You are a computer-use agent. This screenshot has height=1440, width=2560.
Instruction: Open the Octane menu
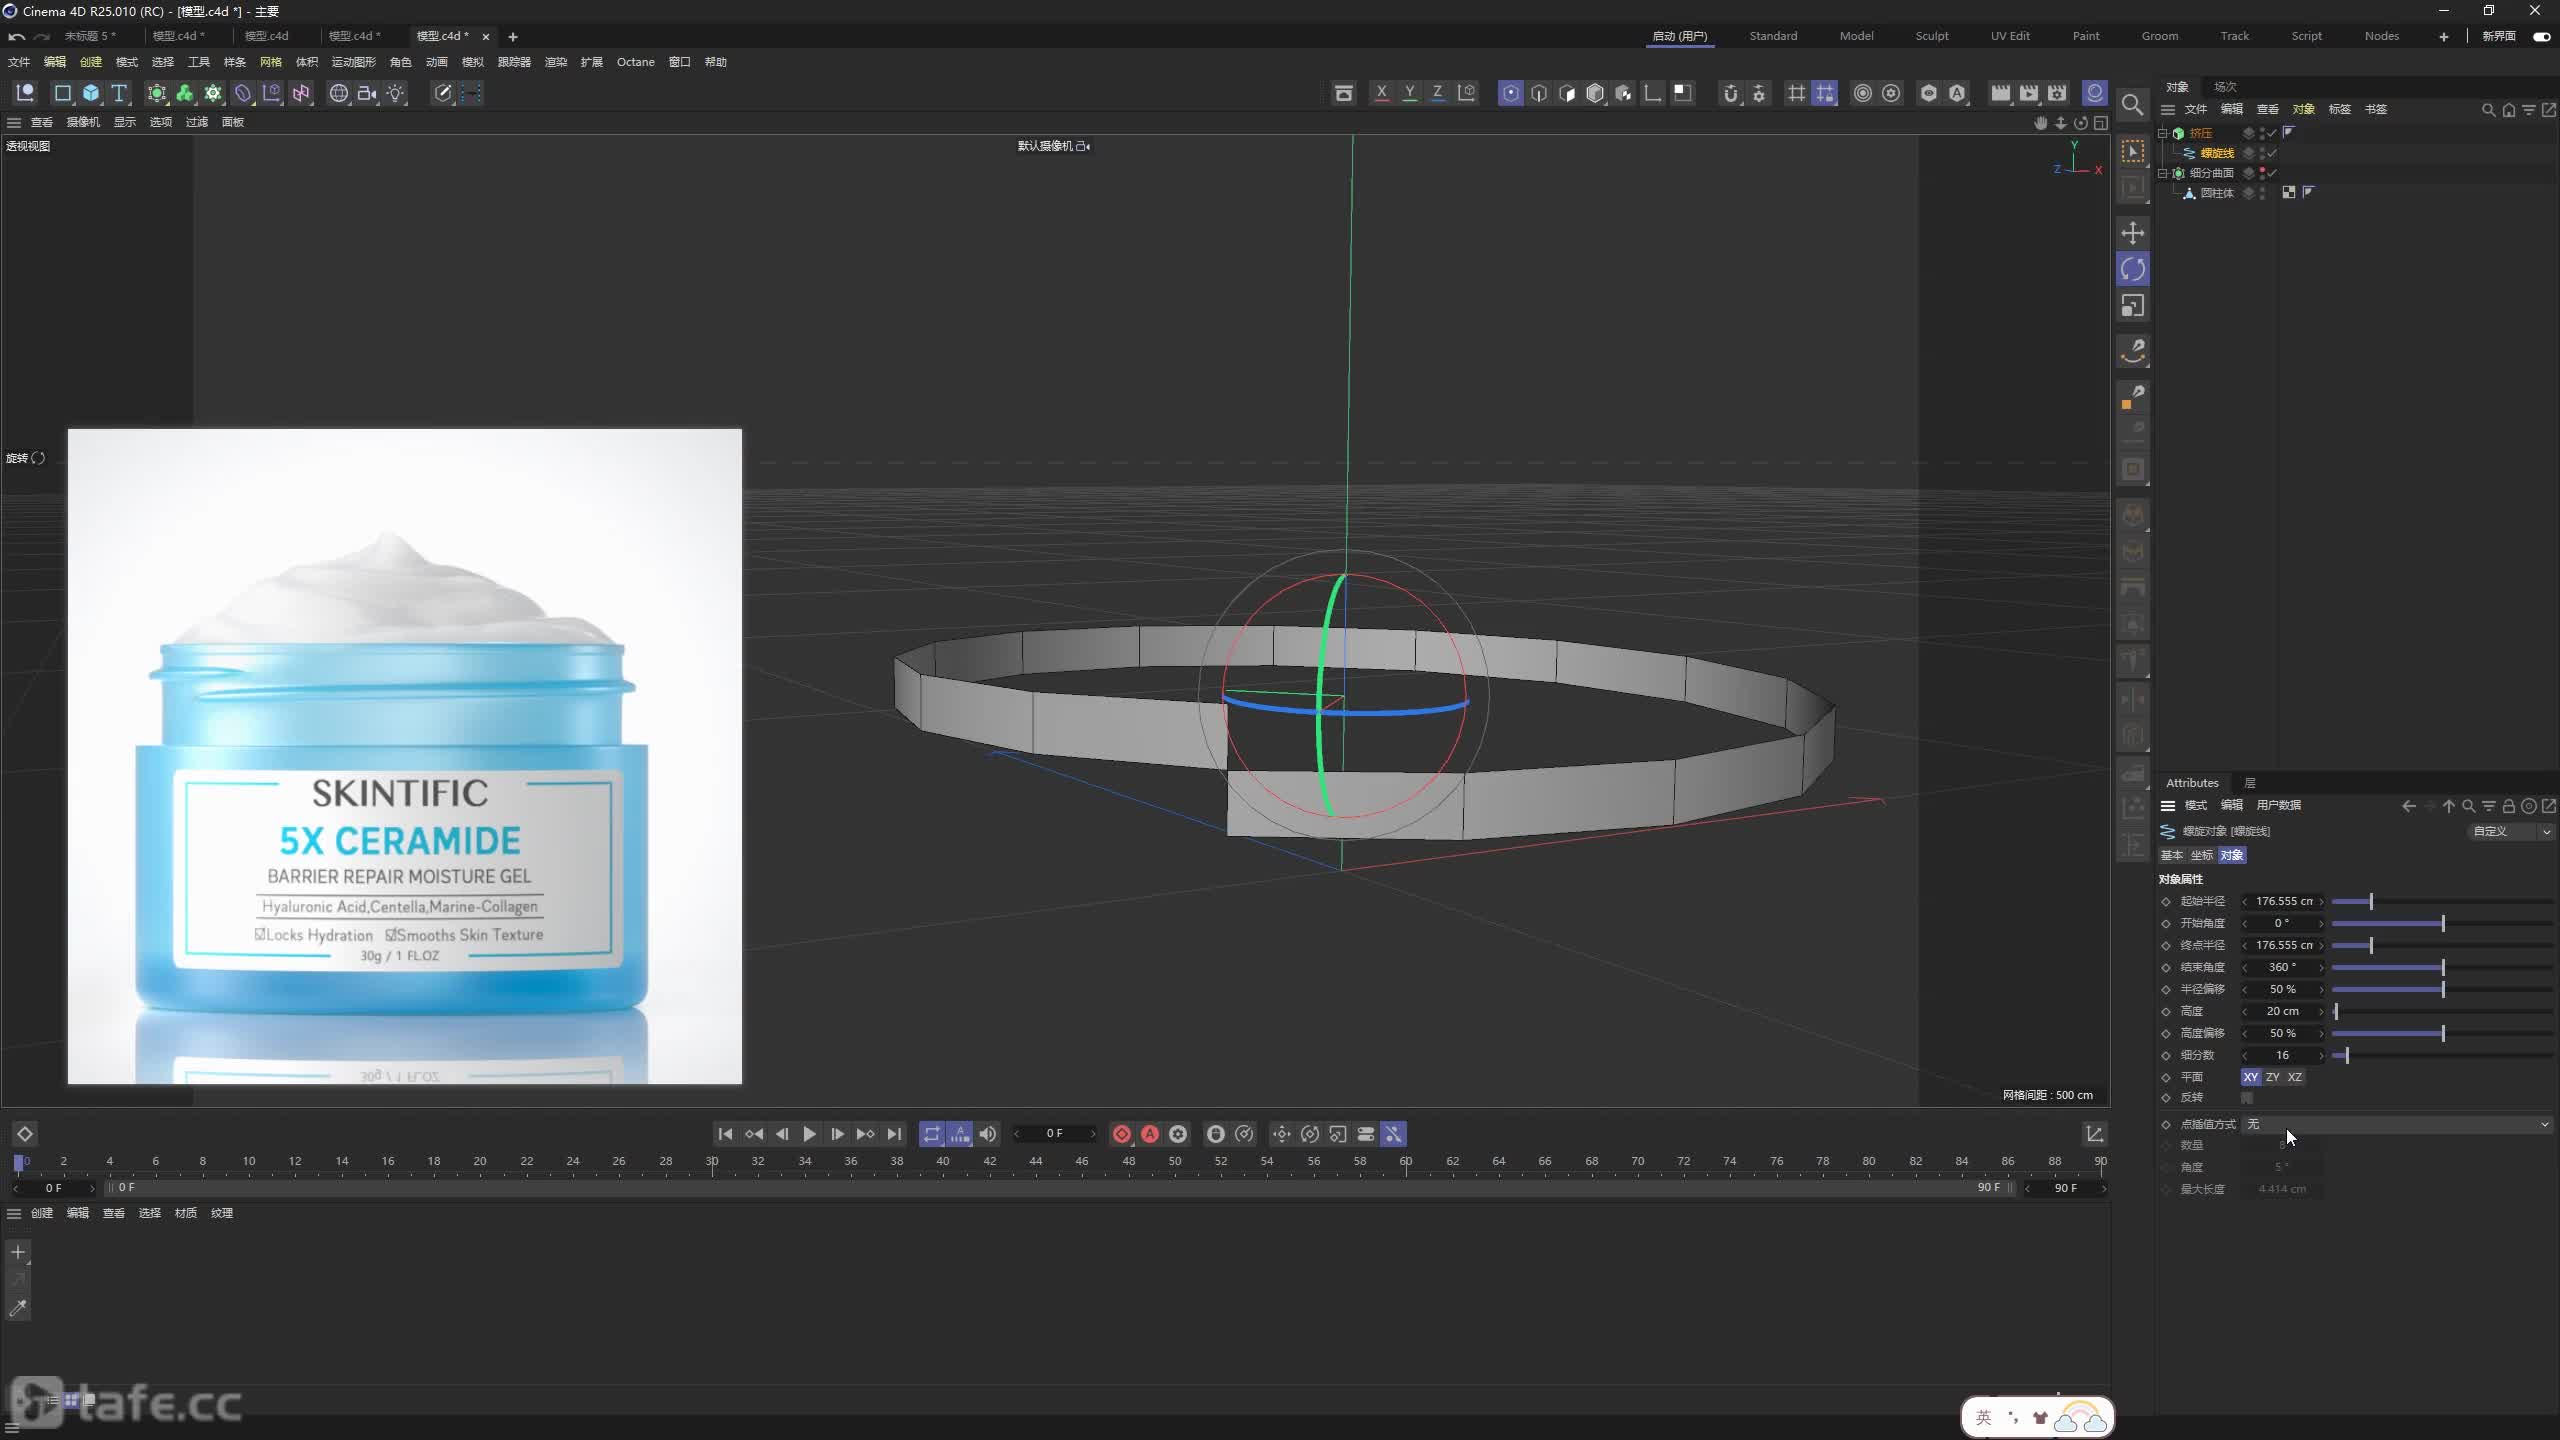[x=635, y=62]
